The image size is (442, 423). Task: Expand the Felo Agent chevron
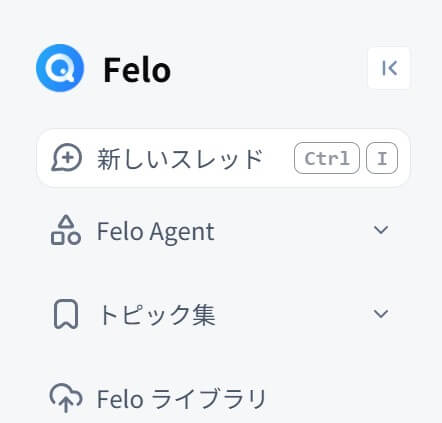pyautogui.click(x=381, y=230)
